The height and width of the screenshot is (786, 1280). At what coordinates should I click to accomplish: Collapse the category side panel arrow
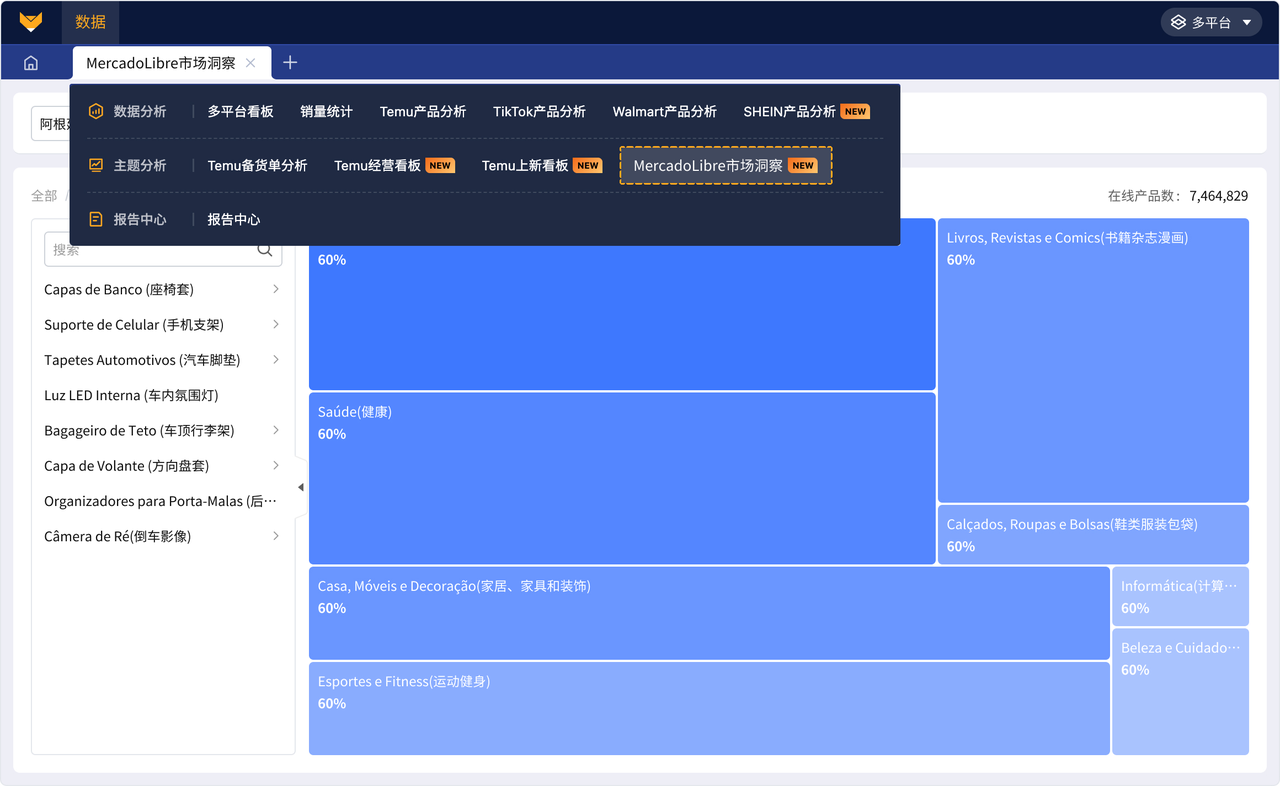click(301, 488)
